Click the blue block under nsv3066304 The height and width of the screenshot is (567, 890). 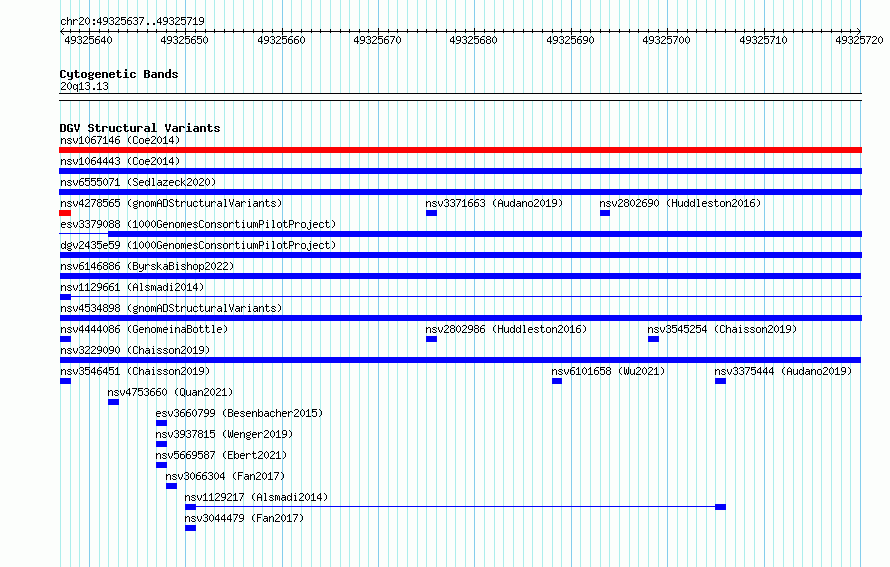(x=171, y=486)
